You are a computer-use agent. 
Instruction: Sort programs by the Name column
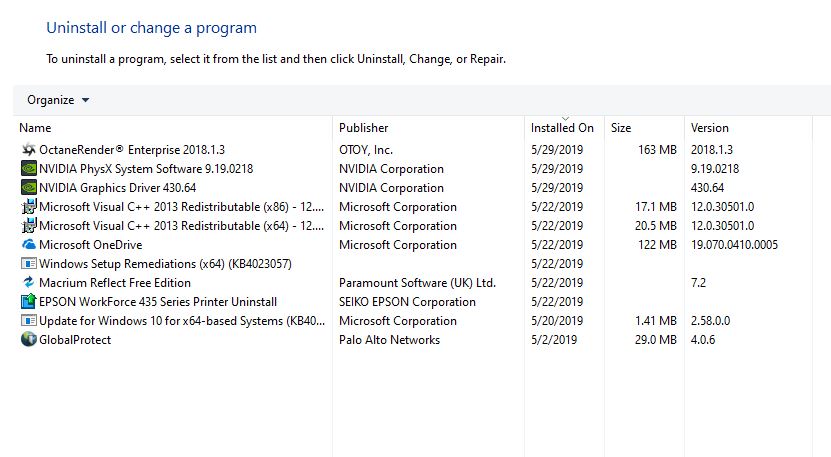pos(35,128)
